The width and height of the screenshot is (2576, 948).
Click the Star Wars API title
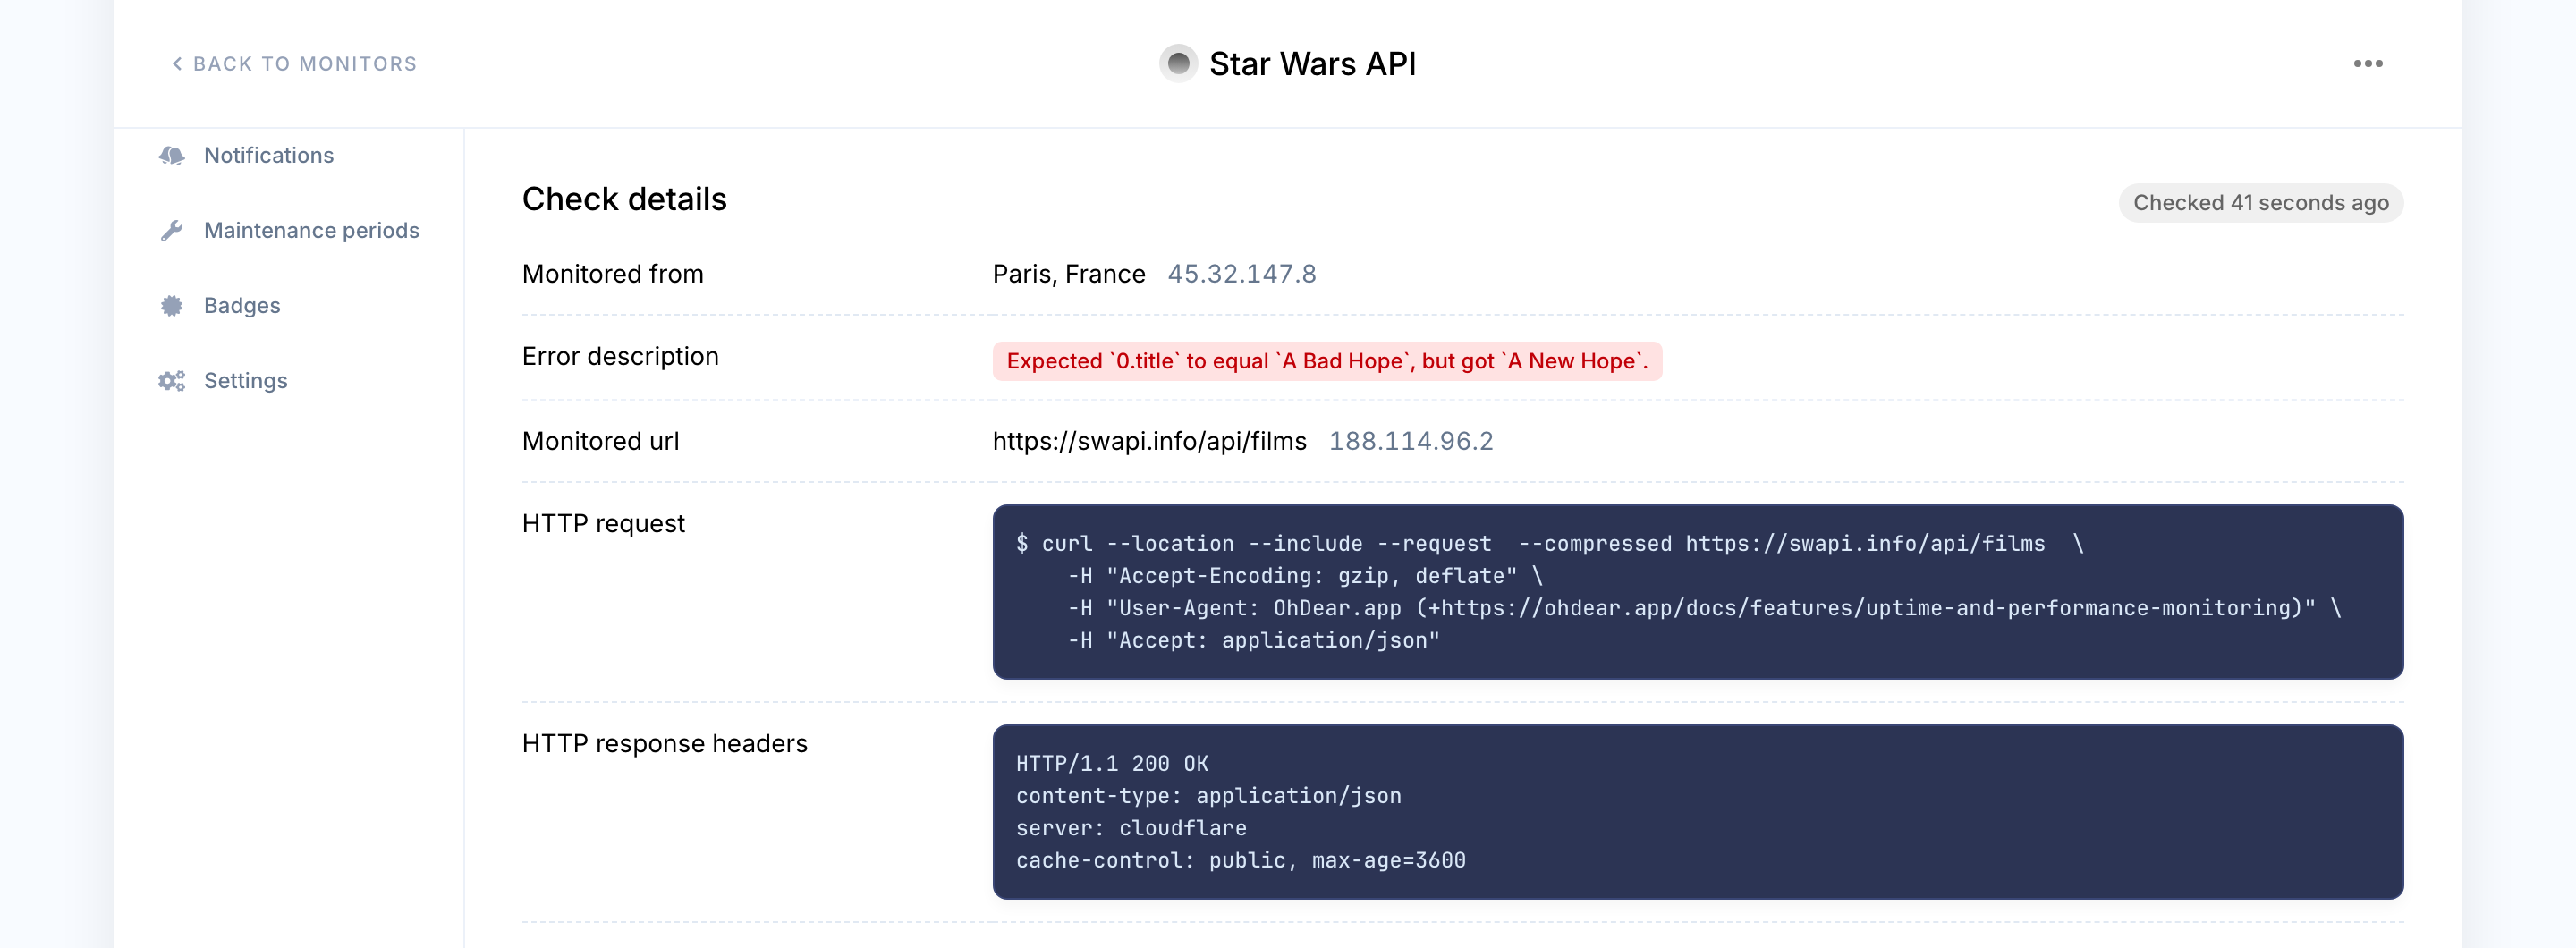pos(1312,64)
